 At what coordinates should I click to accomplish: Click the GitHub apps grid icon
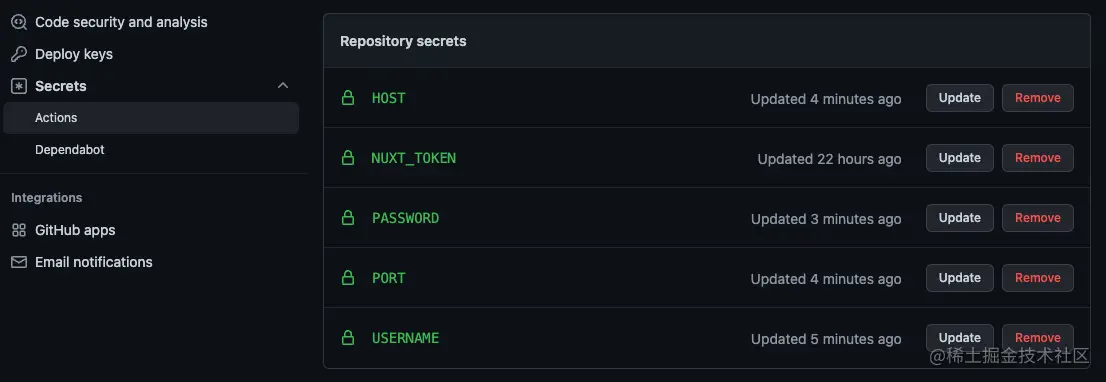[19, 230]
